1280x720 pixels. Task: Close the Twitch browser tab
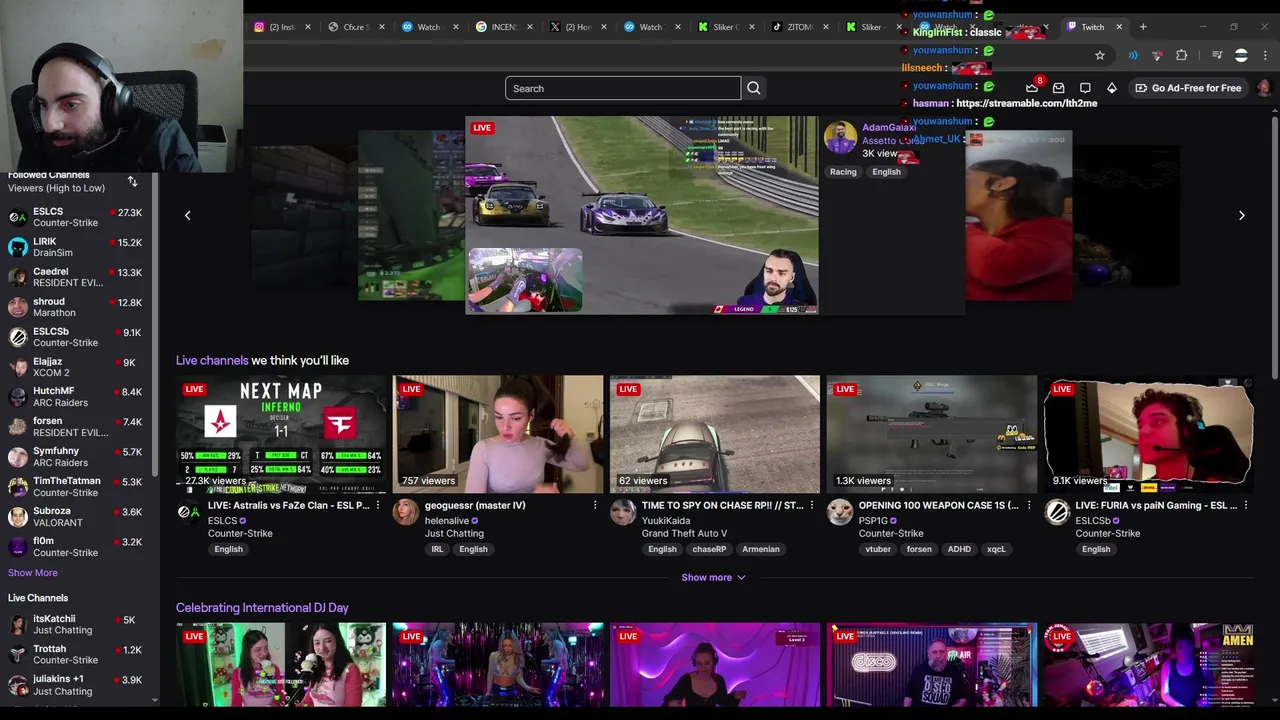(x=1119, y=27)
